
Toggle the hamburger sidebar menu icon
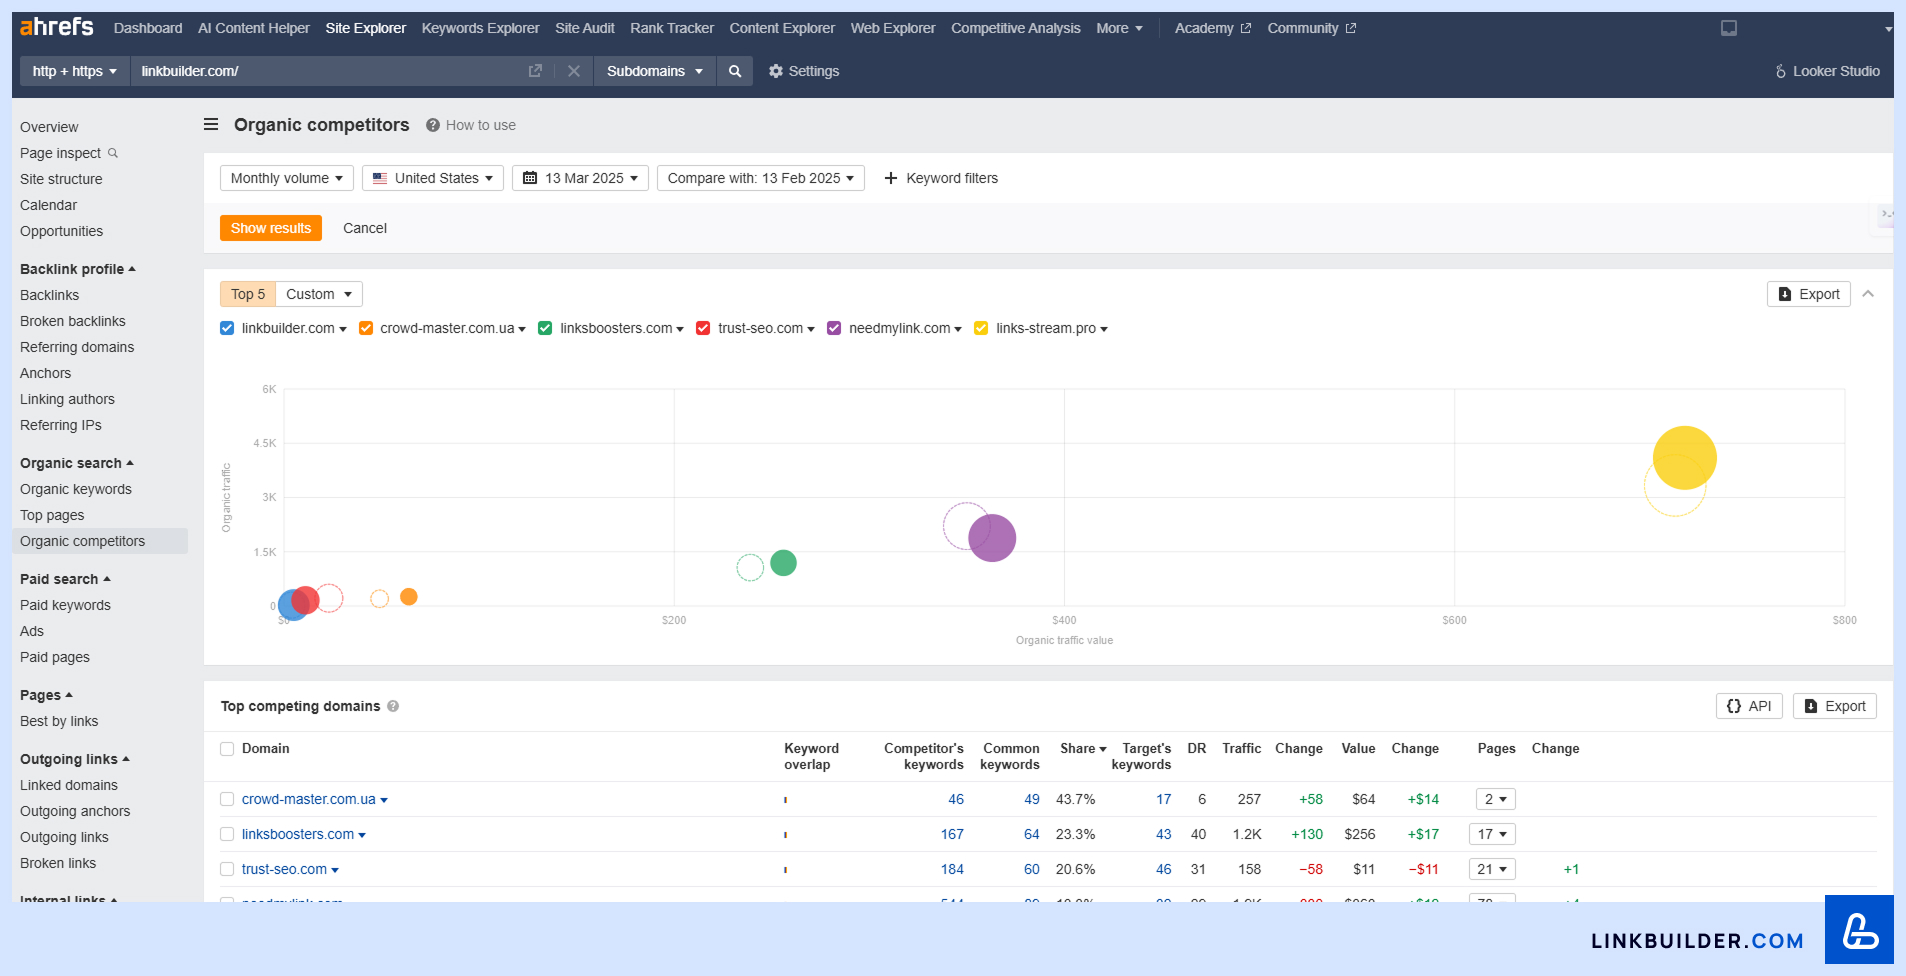click(x=211, y=125)
